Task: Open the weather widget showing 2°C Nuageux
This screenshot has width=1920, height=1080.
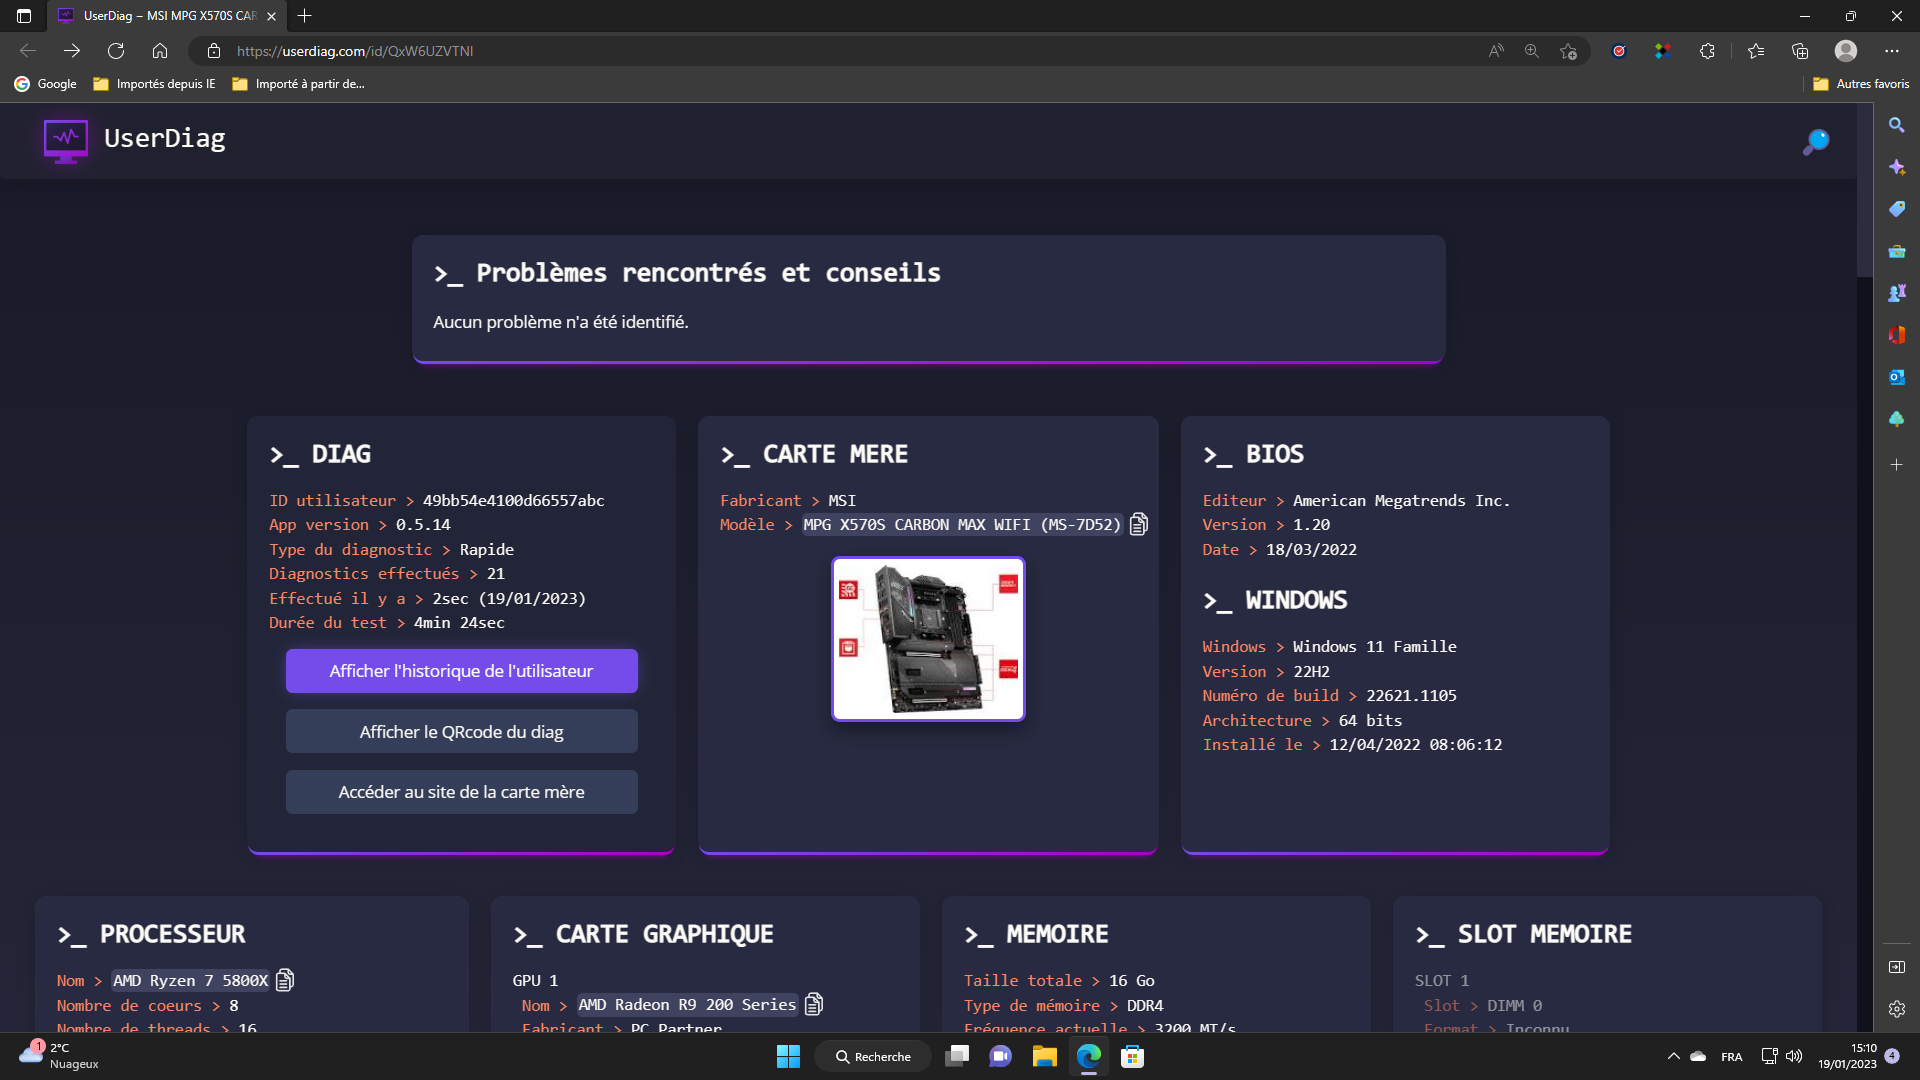Action: coord(58,1056)
